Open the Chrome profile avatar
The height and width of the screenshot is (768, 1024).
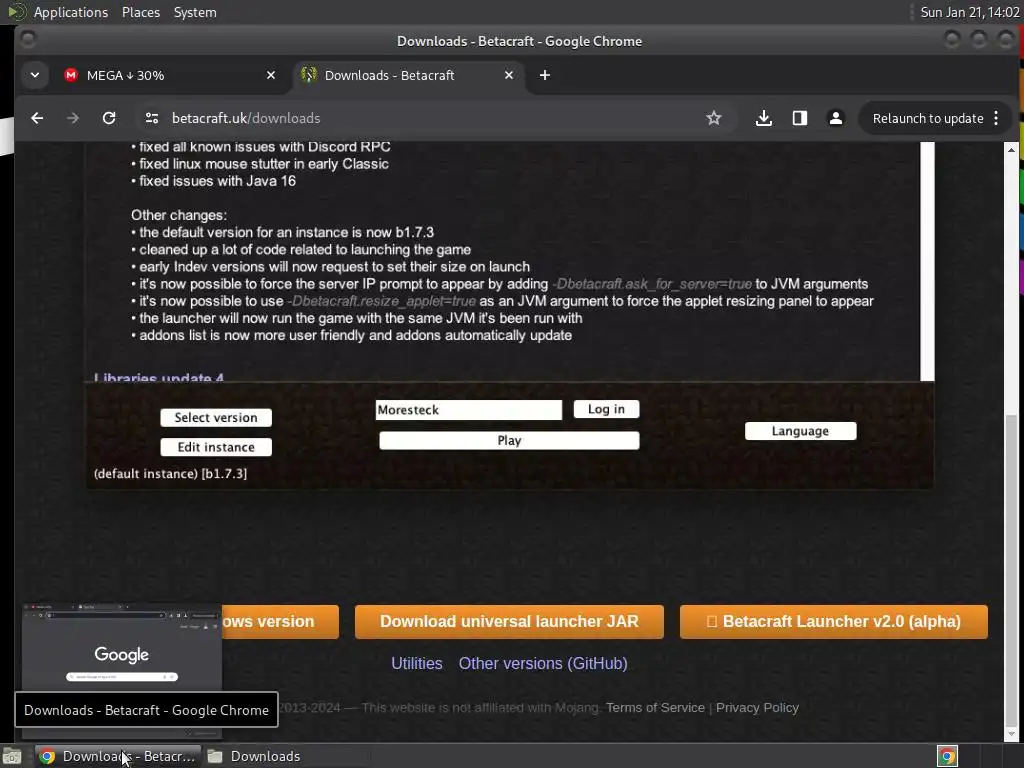click(x=835, y=118)
